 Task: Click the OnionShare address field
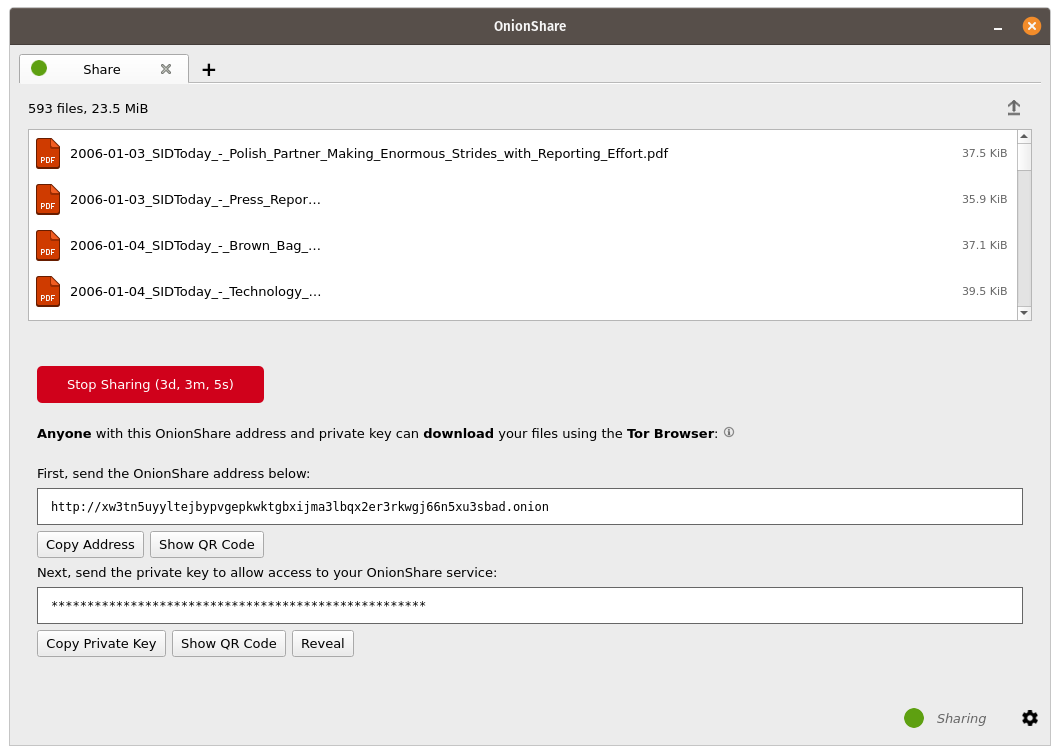coord(530,506)
